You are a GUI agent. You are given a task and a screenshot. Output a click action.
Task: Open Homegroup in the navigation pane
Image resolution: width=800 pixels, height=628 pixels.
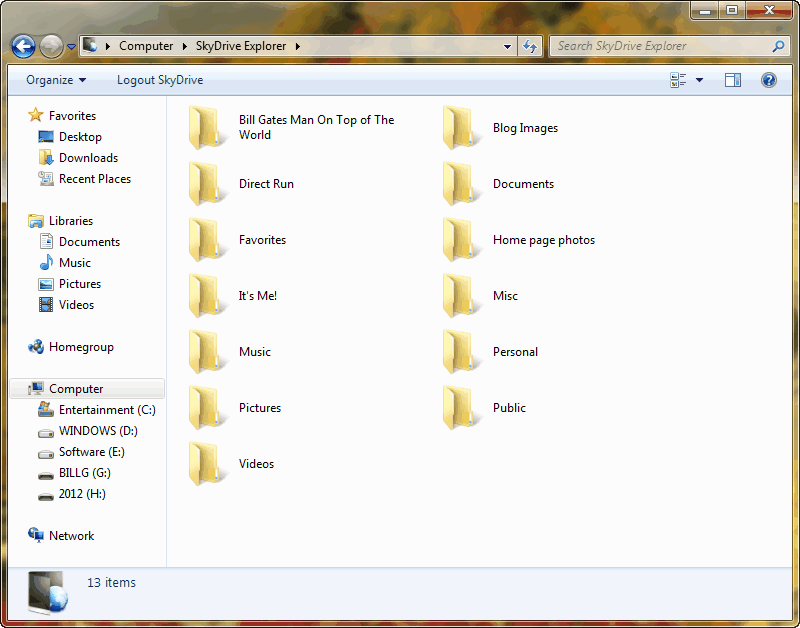click(x=81, y=347)
